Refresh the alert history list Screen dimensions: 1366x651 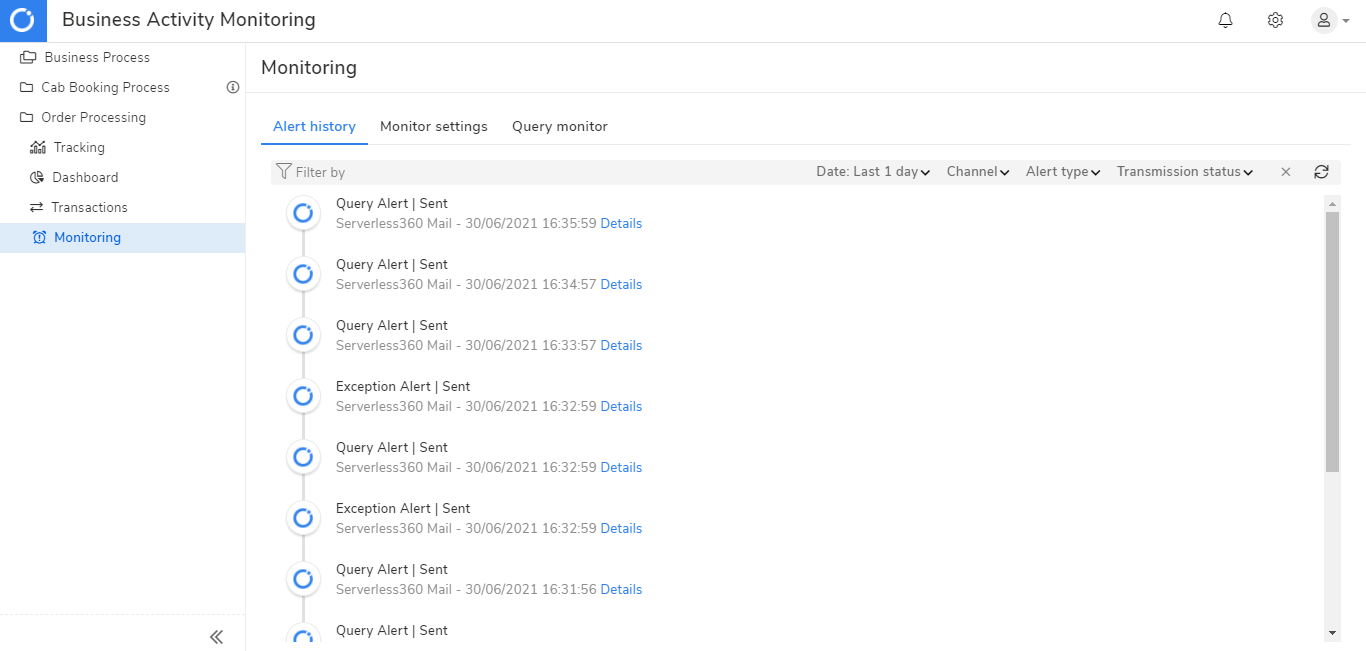click(1321, 172)
